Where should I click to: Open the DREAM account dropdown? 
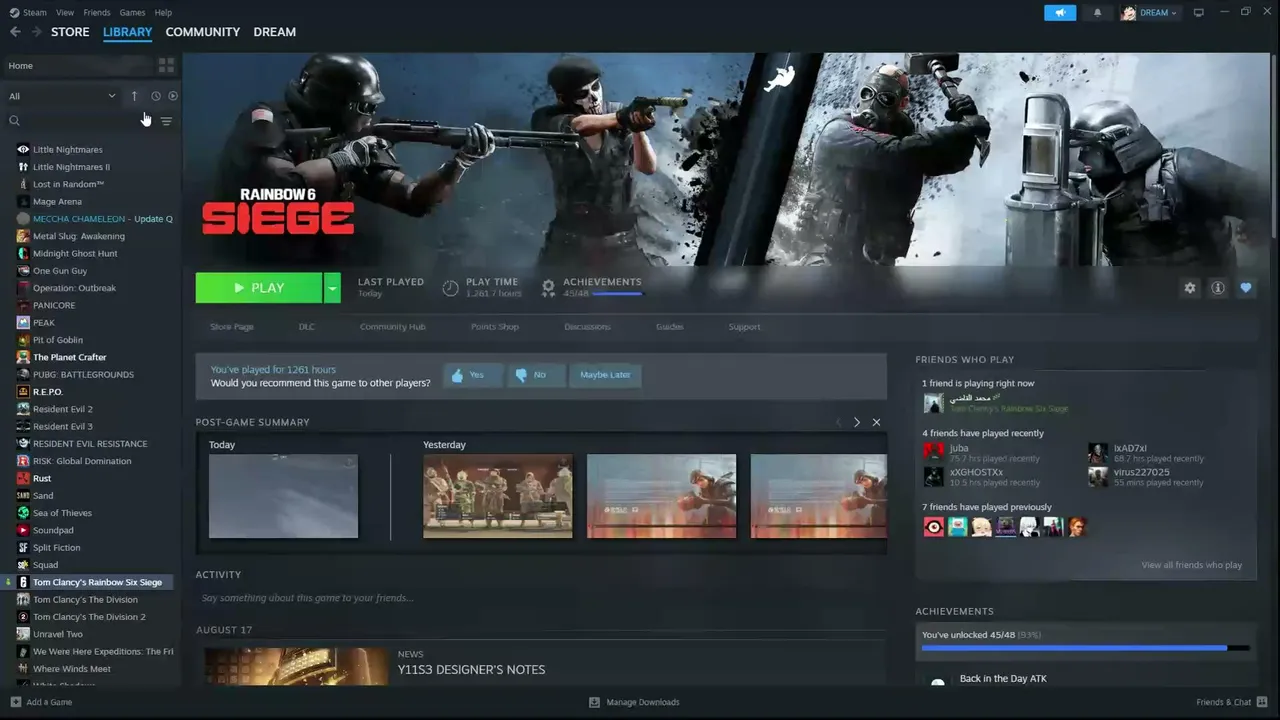coord(1150,13)
